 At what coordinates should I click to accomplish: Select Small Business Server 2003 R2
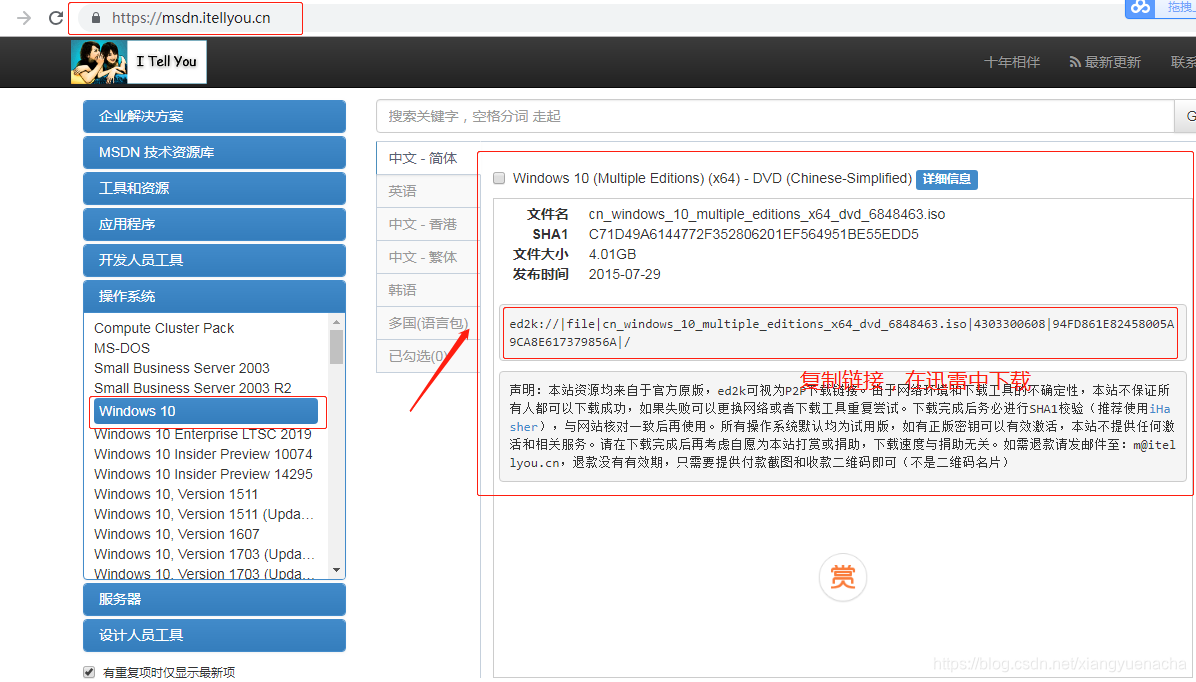click(x=192, y=388)
